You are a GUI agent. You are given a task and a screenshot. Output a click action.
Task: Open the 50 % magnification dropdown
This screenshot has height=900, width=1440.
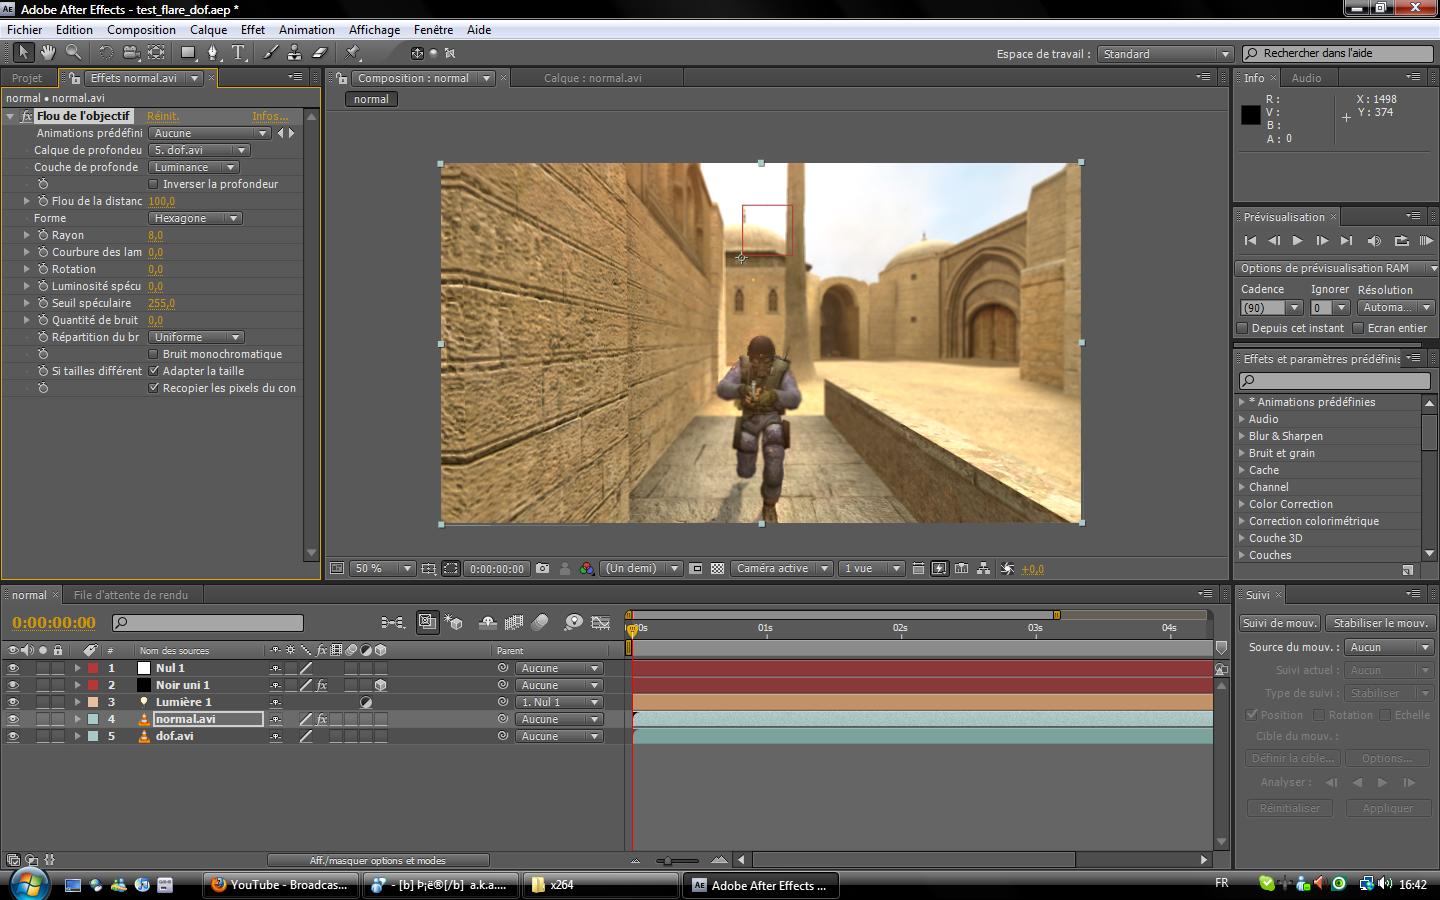[382, 568]
